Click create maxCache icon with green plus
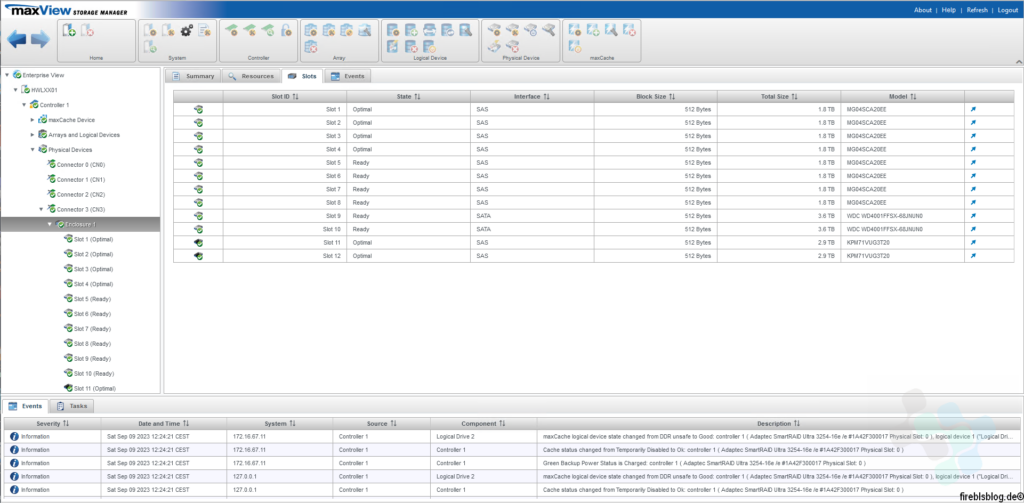Viewport: 1024px width, 503px height. 593,30
